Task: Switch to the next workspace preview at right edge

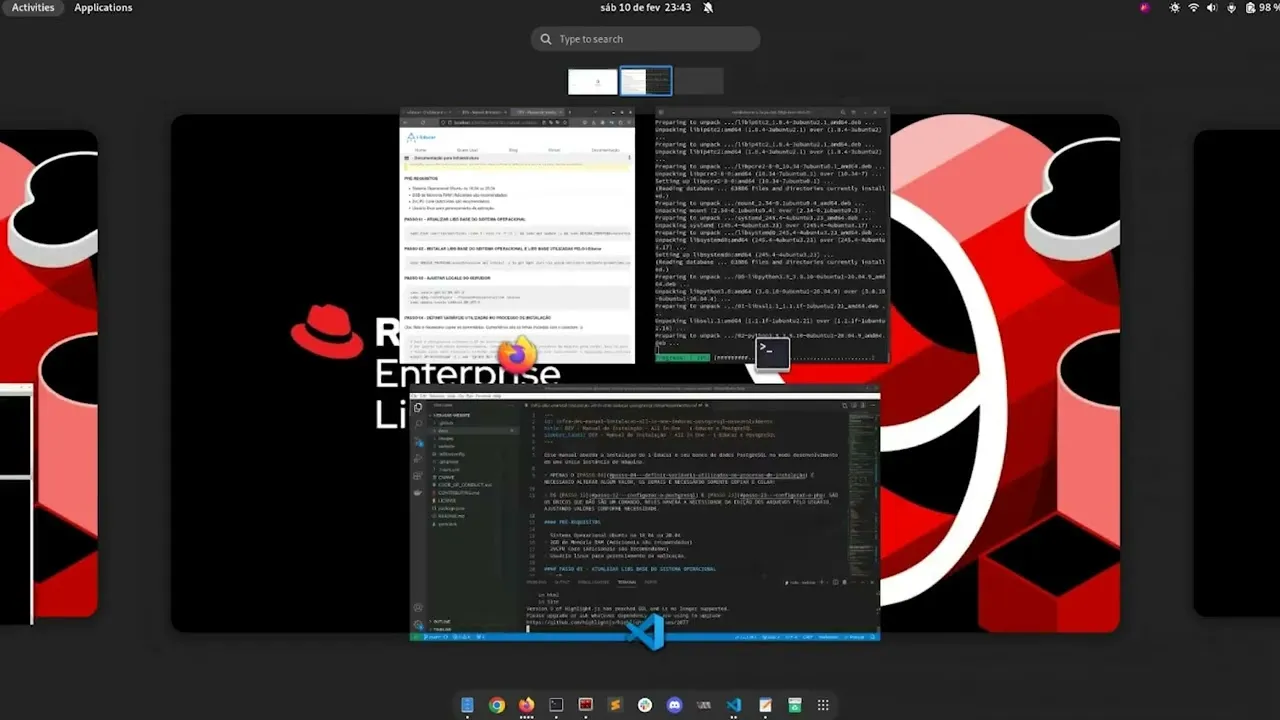Action: pos(1237,373)
